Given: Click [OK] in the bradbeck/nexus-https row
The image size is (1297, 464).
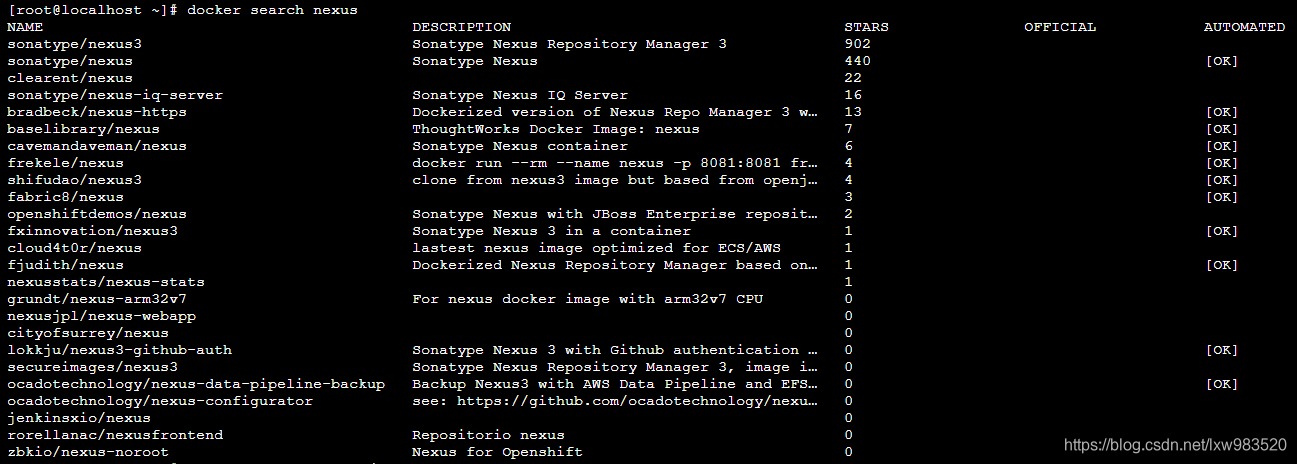Looking at the screenshot, I should click(x=1221, y=112).
